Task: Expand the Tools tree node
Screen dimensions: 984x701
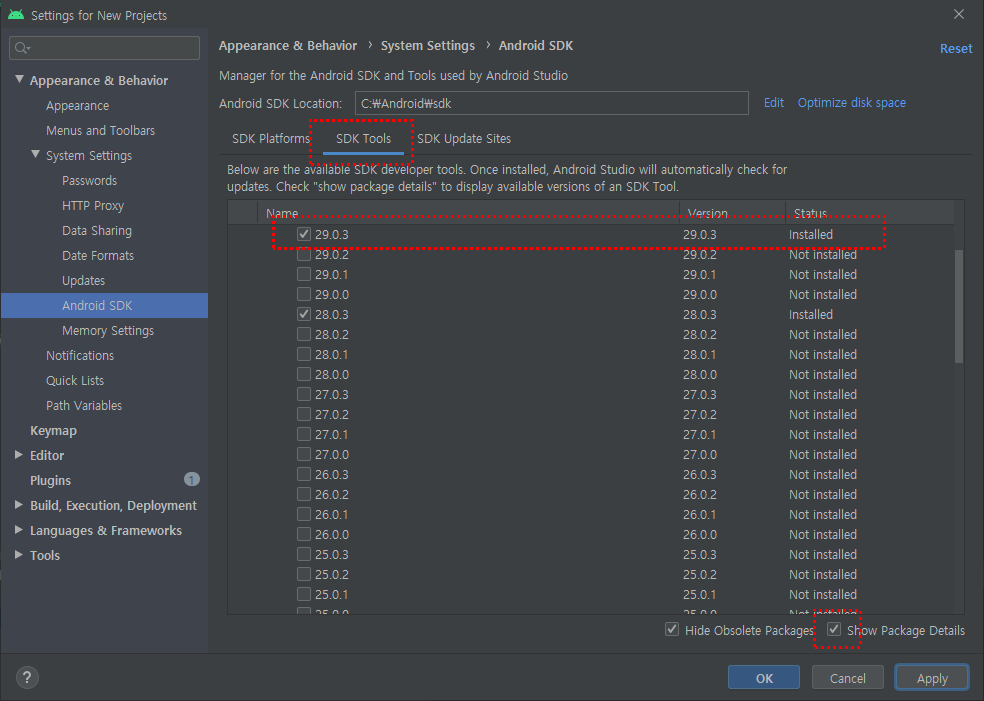Action: click(19, 555)
